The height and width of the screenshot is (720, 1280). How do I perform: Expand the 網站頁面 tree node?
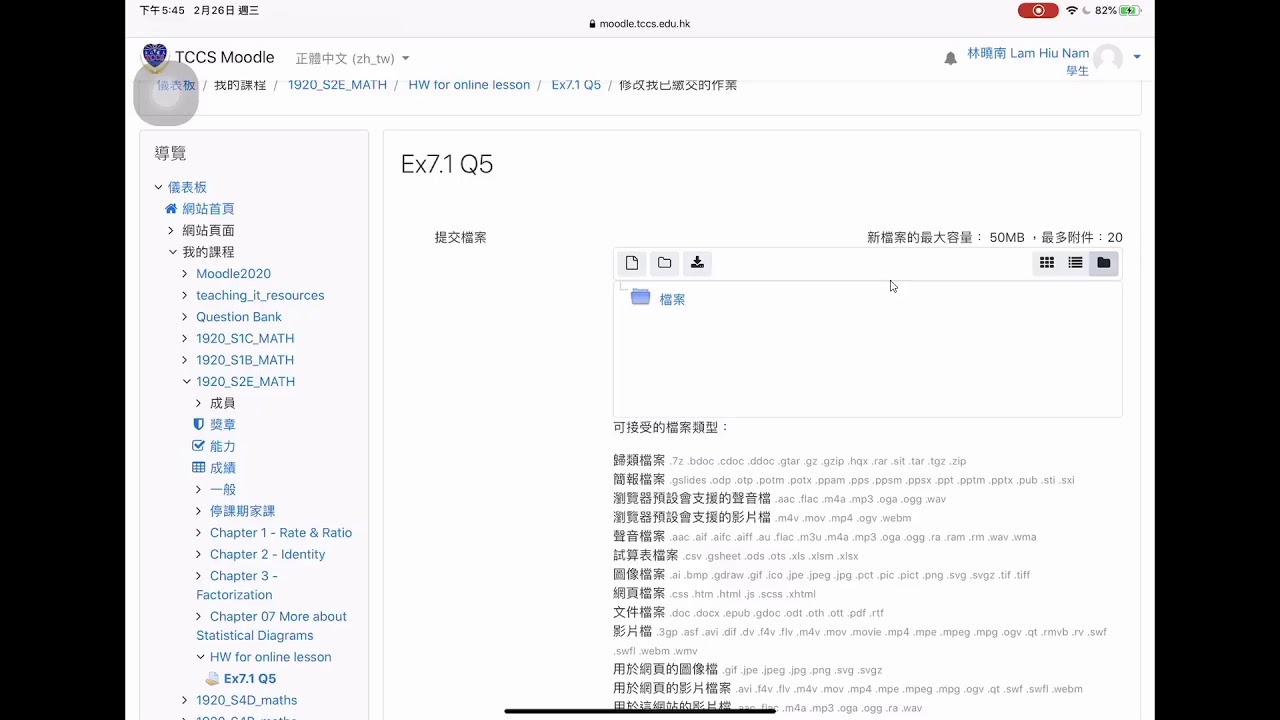[171, 230]
